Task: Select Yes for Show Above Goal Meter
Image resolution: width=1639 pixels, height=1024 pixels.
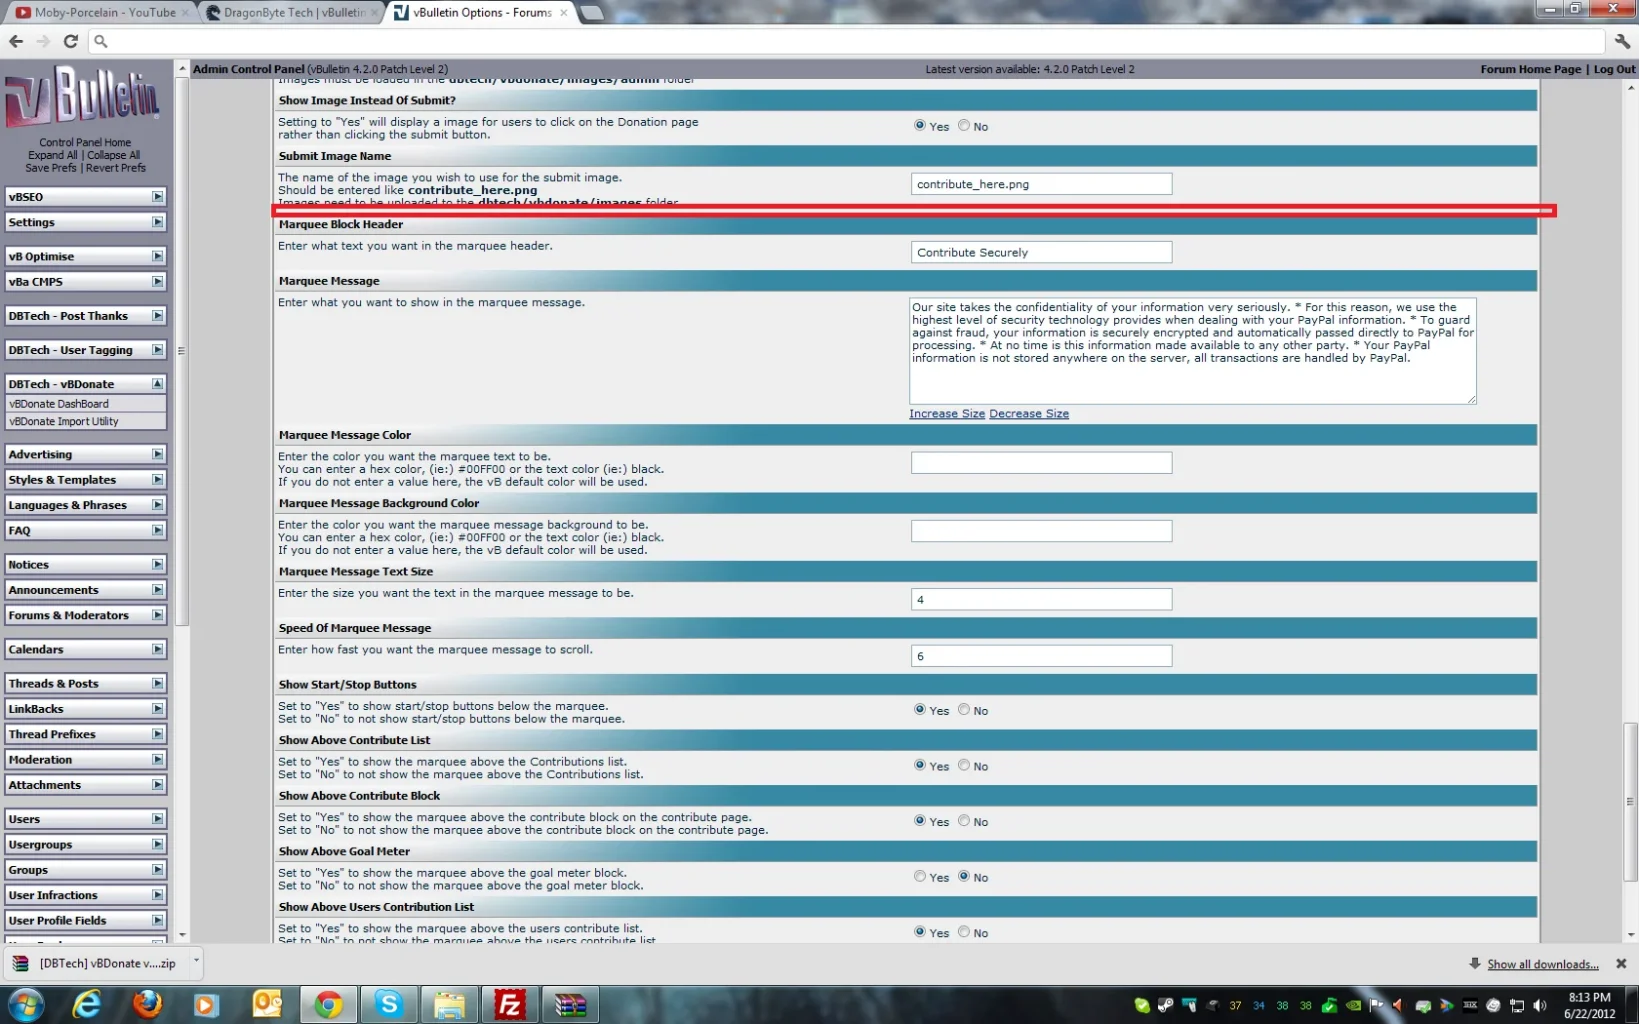Action: pyautogui.click(x=919, y=876)
